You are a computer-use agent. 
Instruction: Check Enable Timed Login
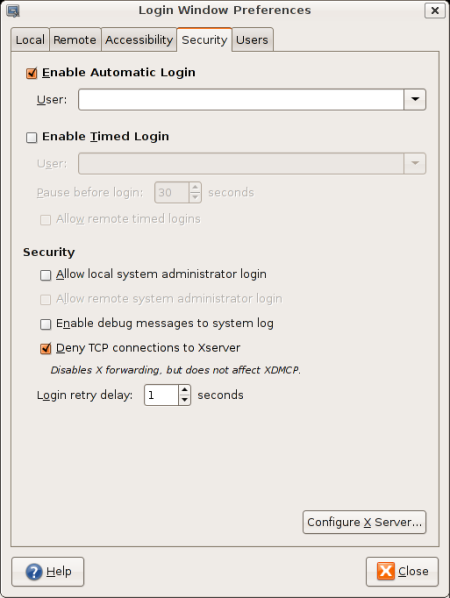pyautogui.click(x=32, y=137)
